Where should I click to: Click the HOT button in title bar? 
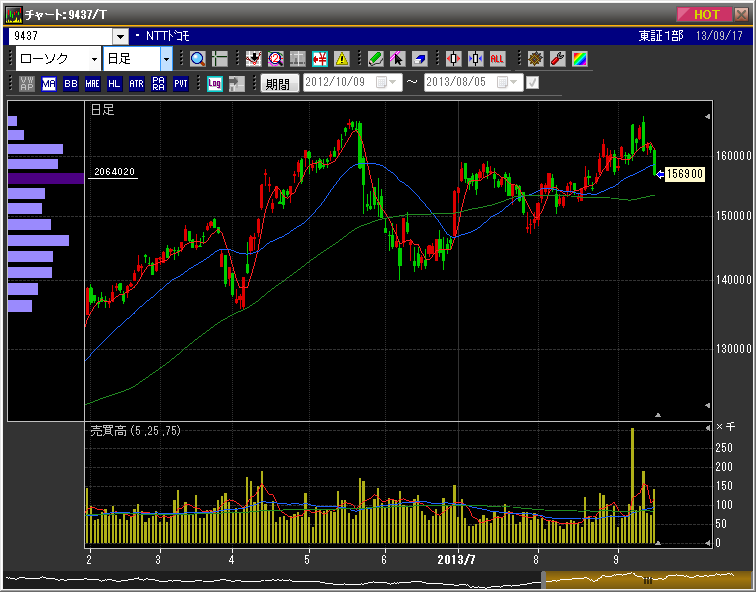pyautogui.click(x=706, y=14)
